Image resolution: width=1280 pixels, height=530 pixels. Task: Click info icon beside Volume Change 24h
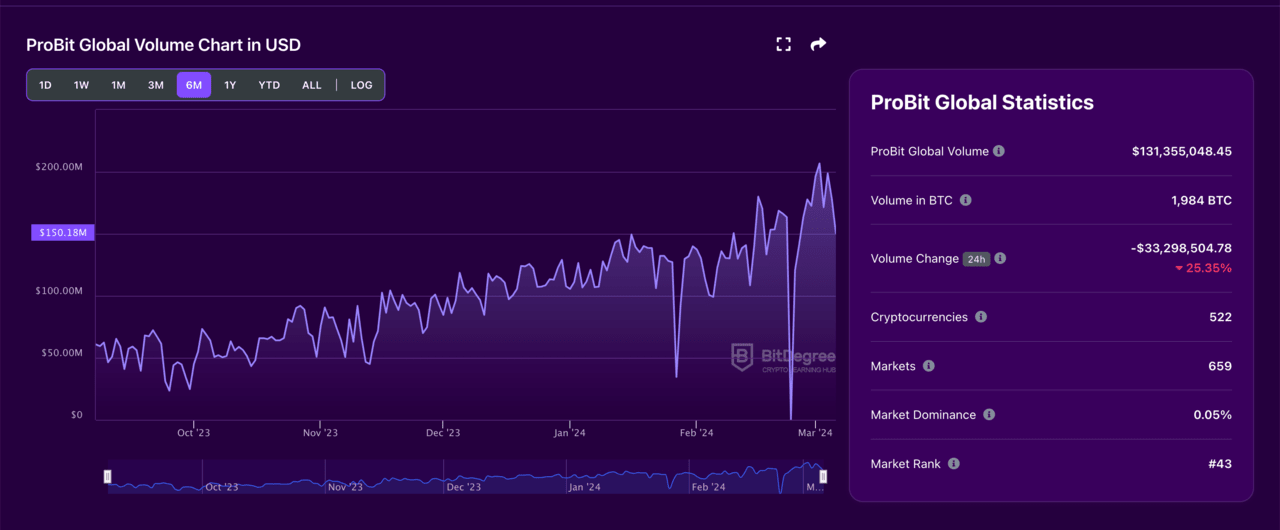1000,259
